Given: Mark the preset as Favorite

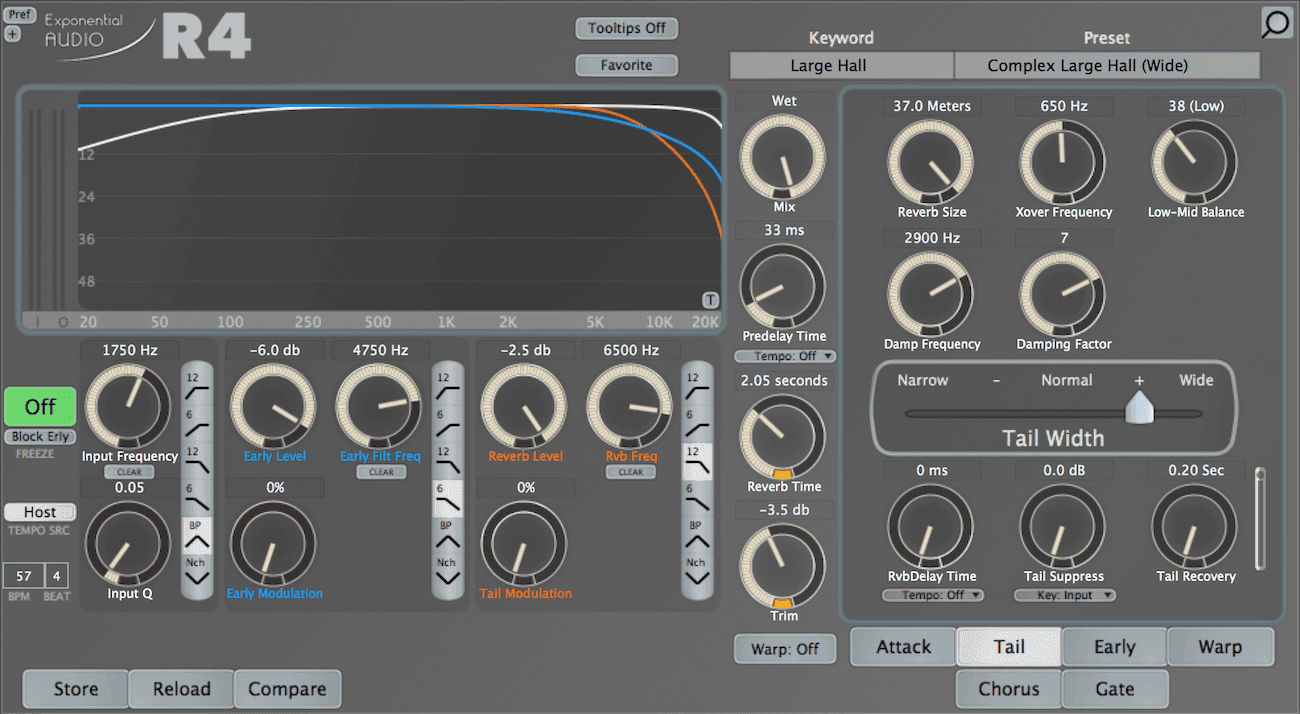Looking at the screenshot, I should click(627, 65).
